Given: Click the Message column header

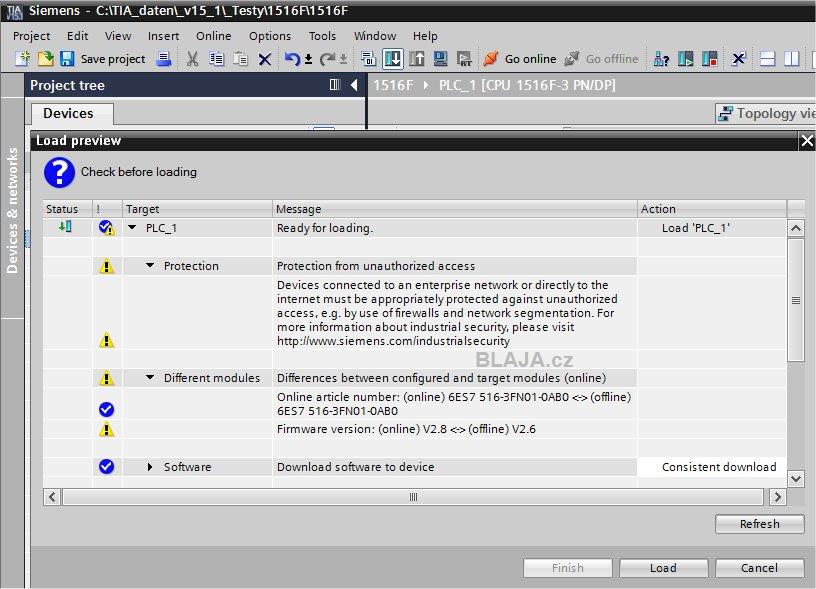Looking at the screenshot, I should pos(455,209).
